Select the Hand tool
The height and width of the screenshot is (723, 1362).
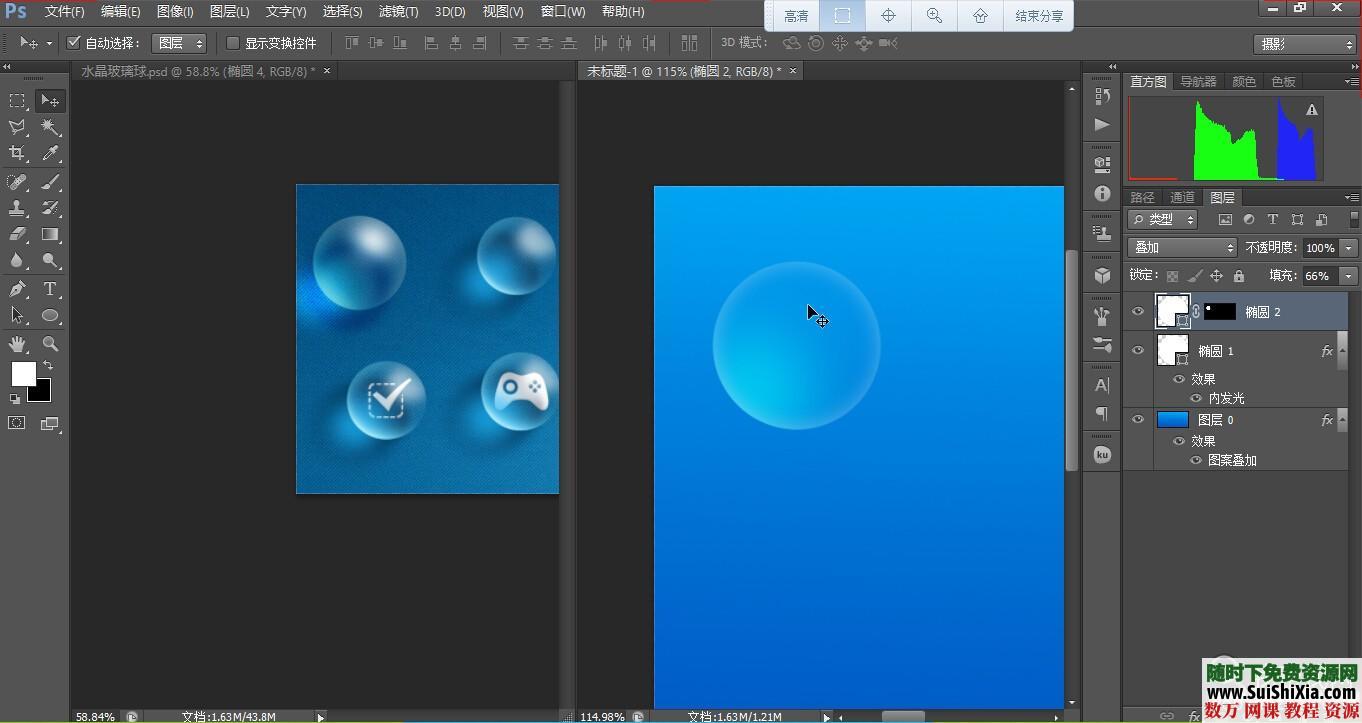pyautogui.click(x=17, y=343)
